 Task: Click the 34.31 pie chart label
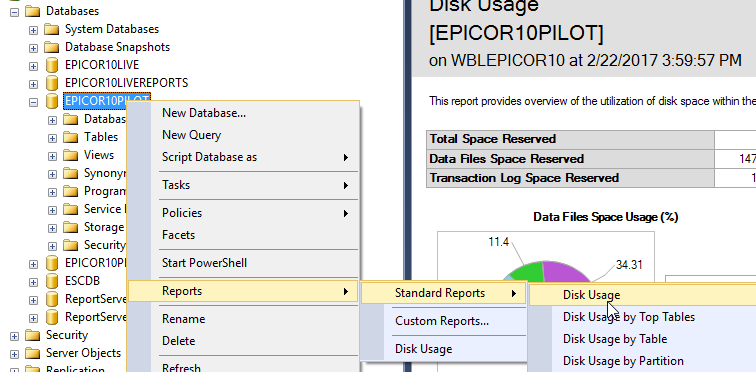629,265
